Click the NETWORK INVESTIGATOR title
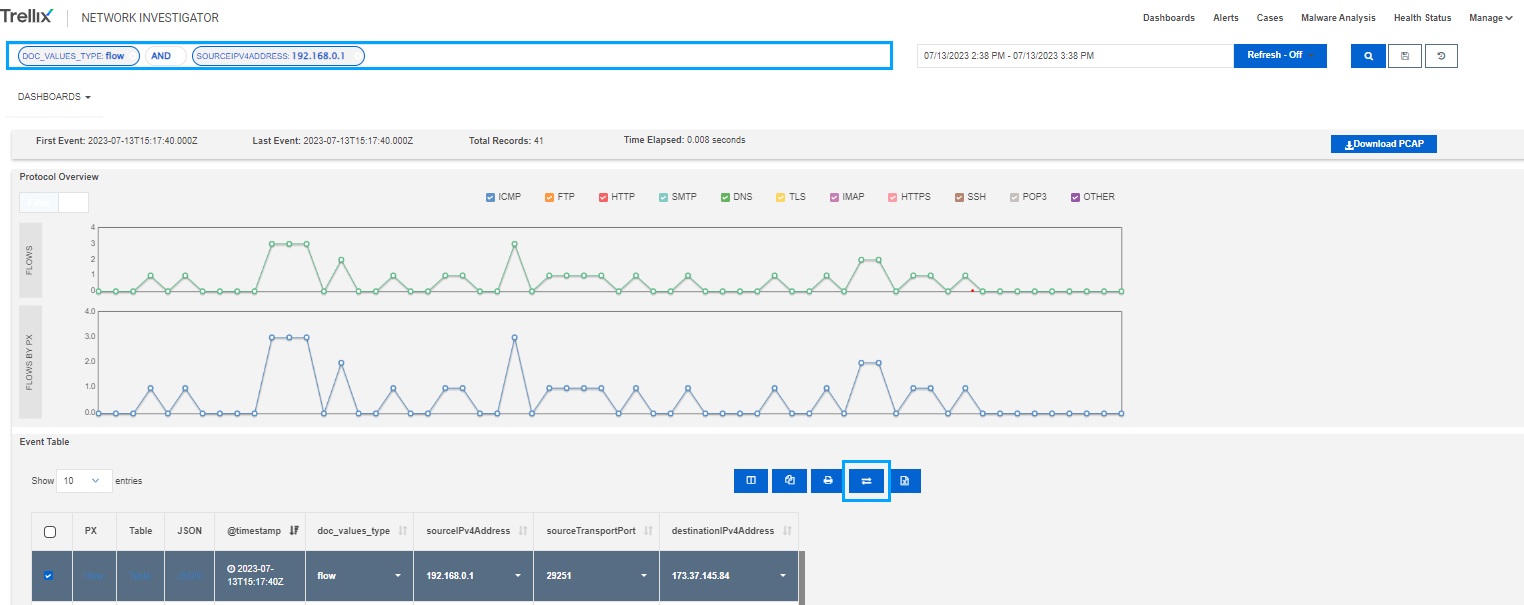The height and width of the screenshot is (605, 1524). click(x=150, y=18)
